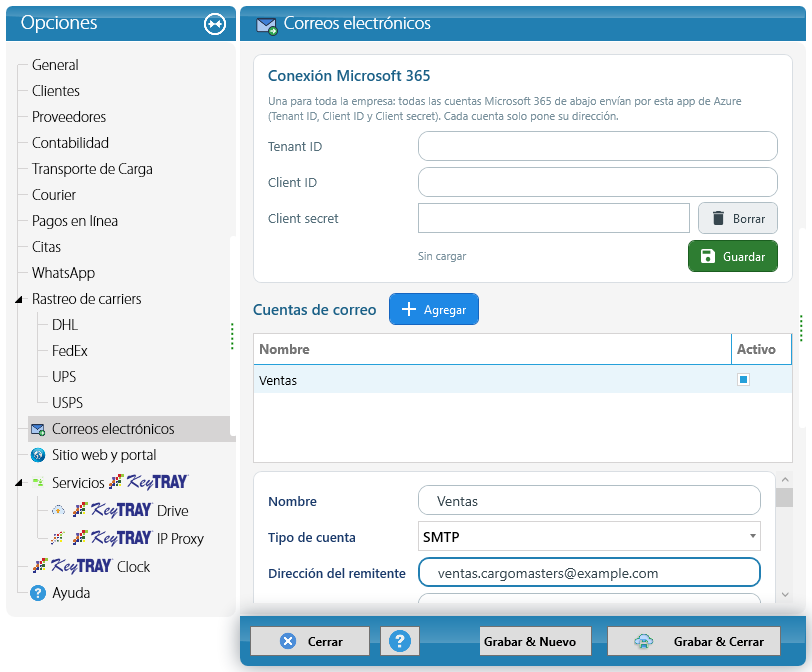Image resolution: width=812 pixels, height=672 pixels.
Task: Click the KeyTRAY Drive cloud icon
Action: (x=59, y=510)
